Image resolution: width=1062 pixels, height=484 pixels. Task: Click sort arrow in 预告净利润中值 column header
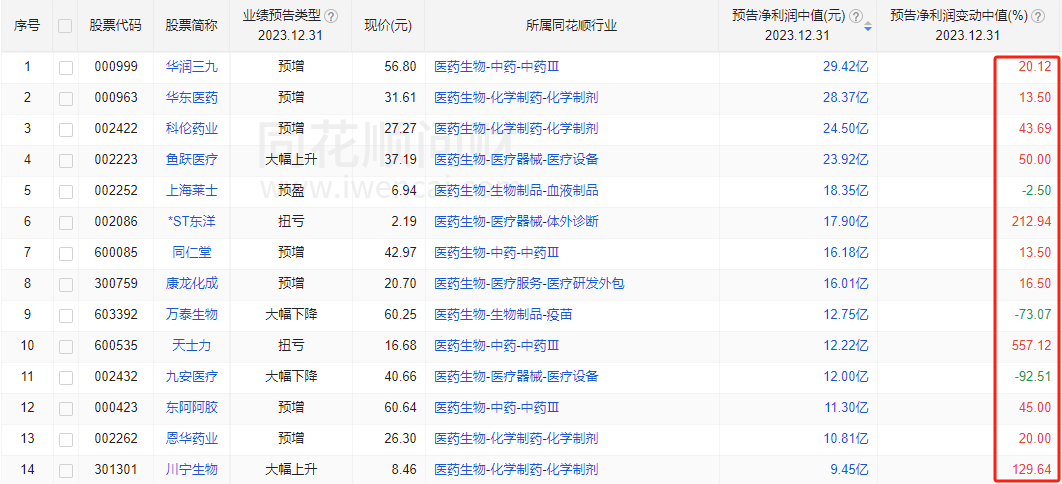tap(867, 26)
